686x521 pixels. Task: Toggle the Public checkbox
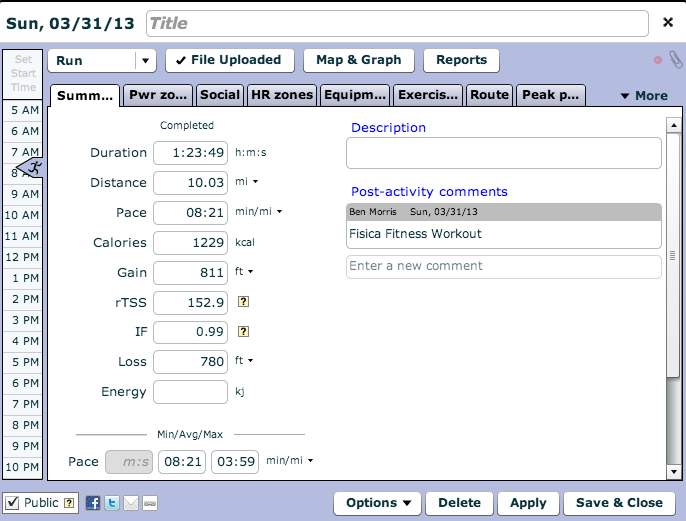(12, 503)
